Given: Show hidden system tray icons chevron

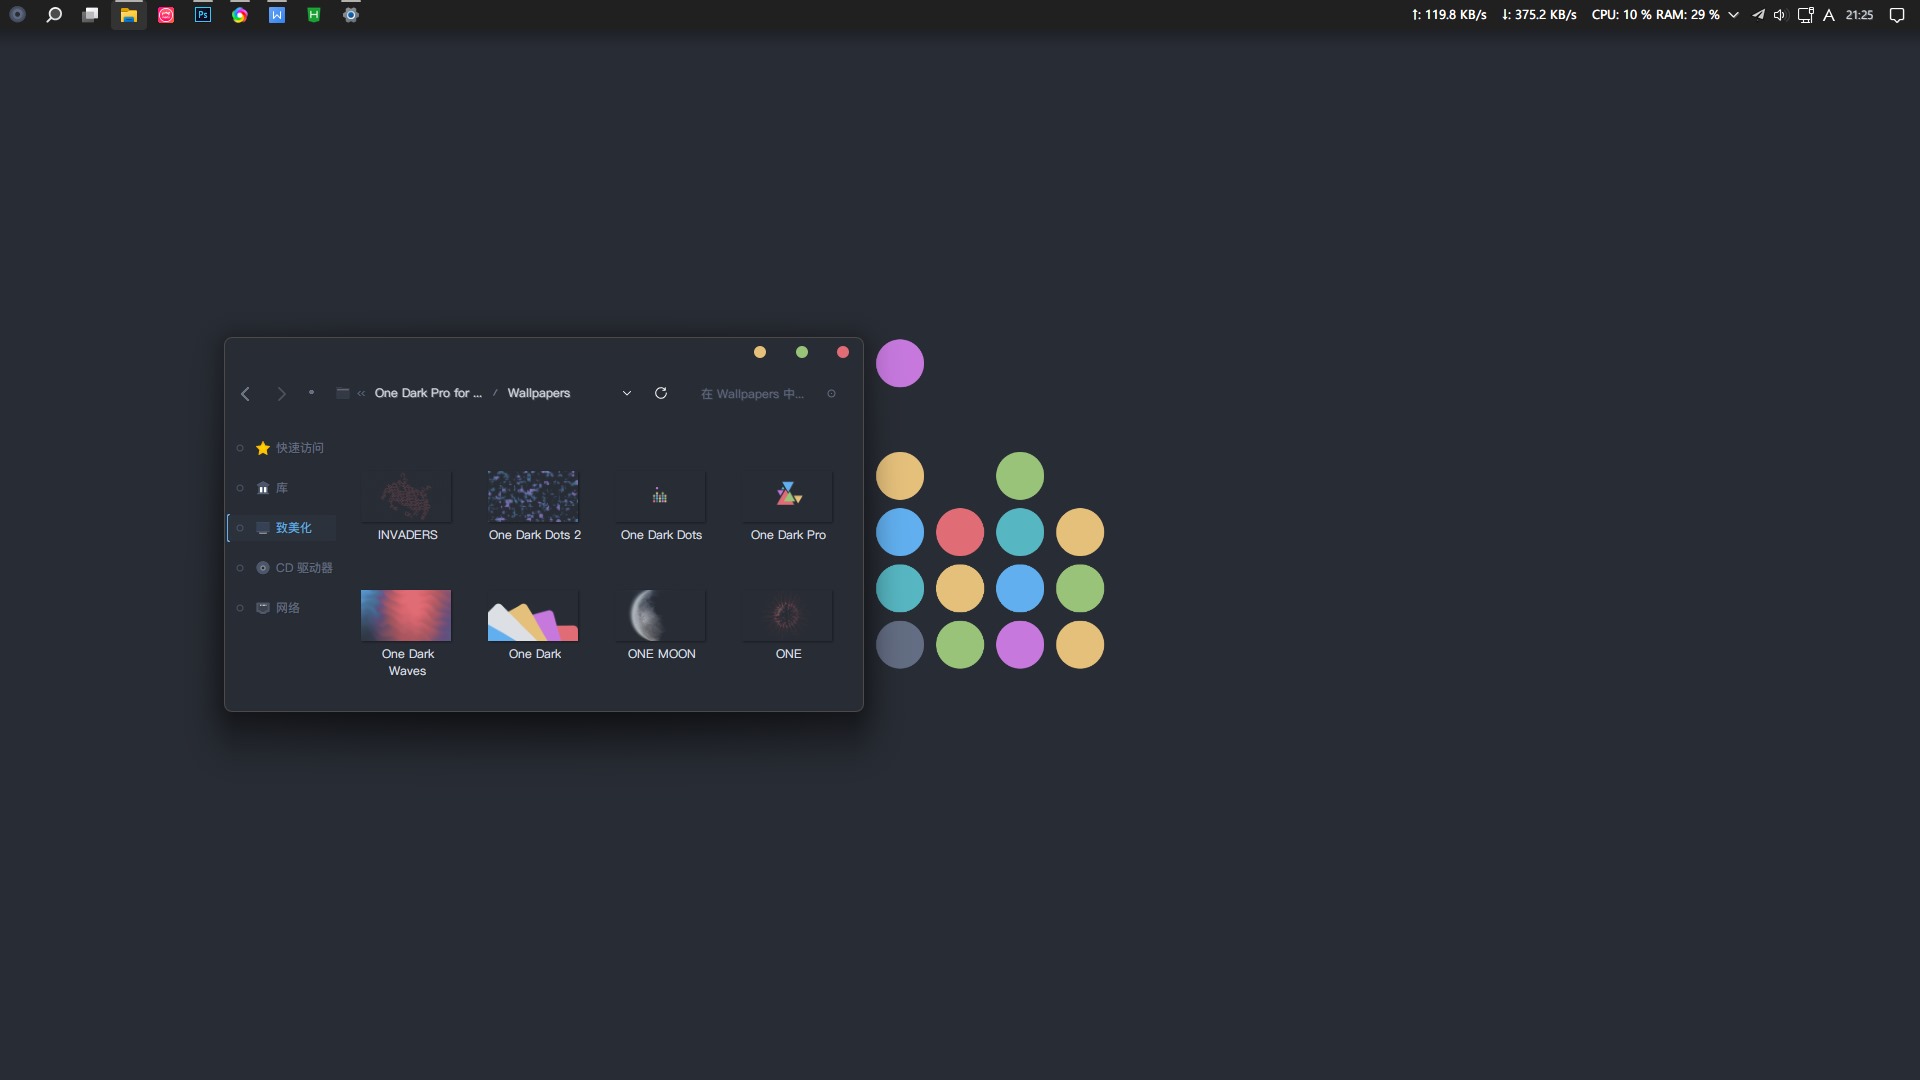Looking at the screenshot, I should pos(1733,15).
